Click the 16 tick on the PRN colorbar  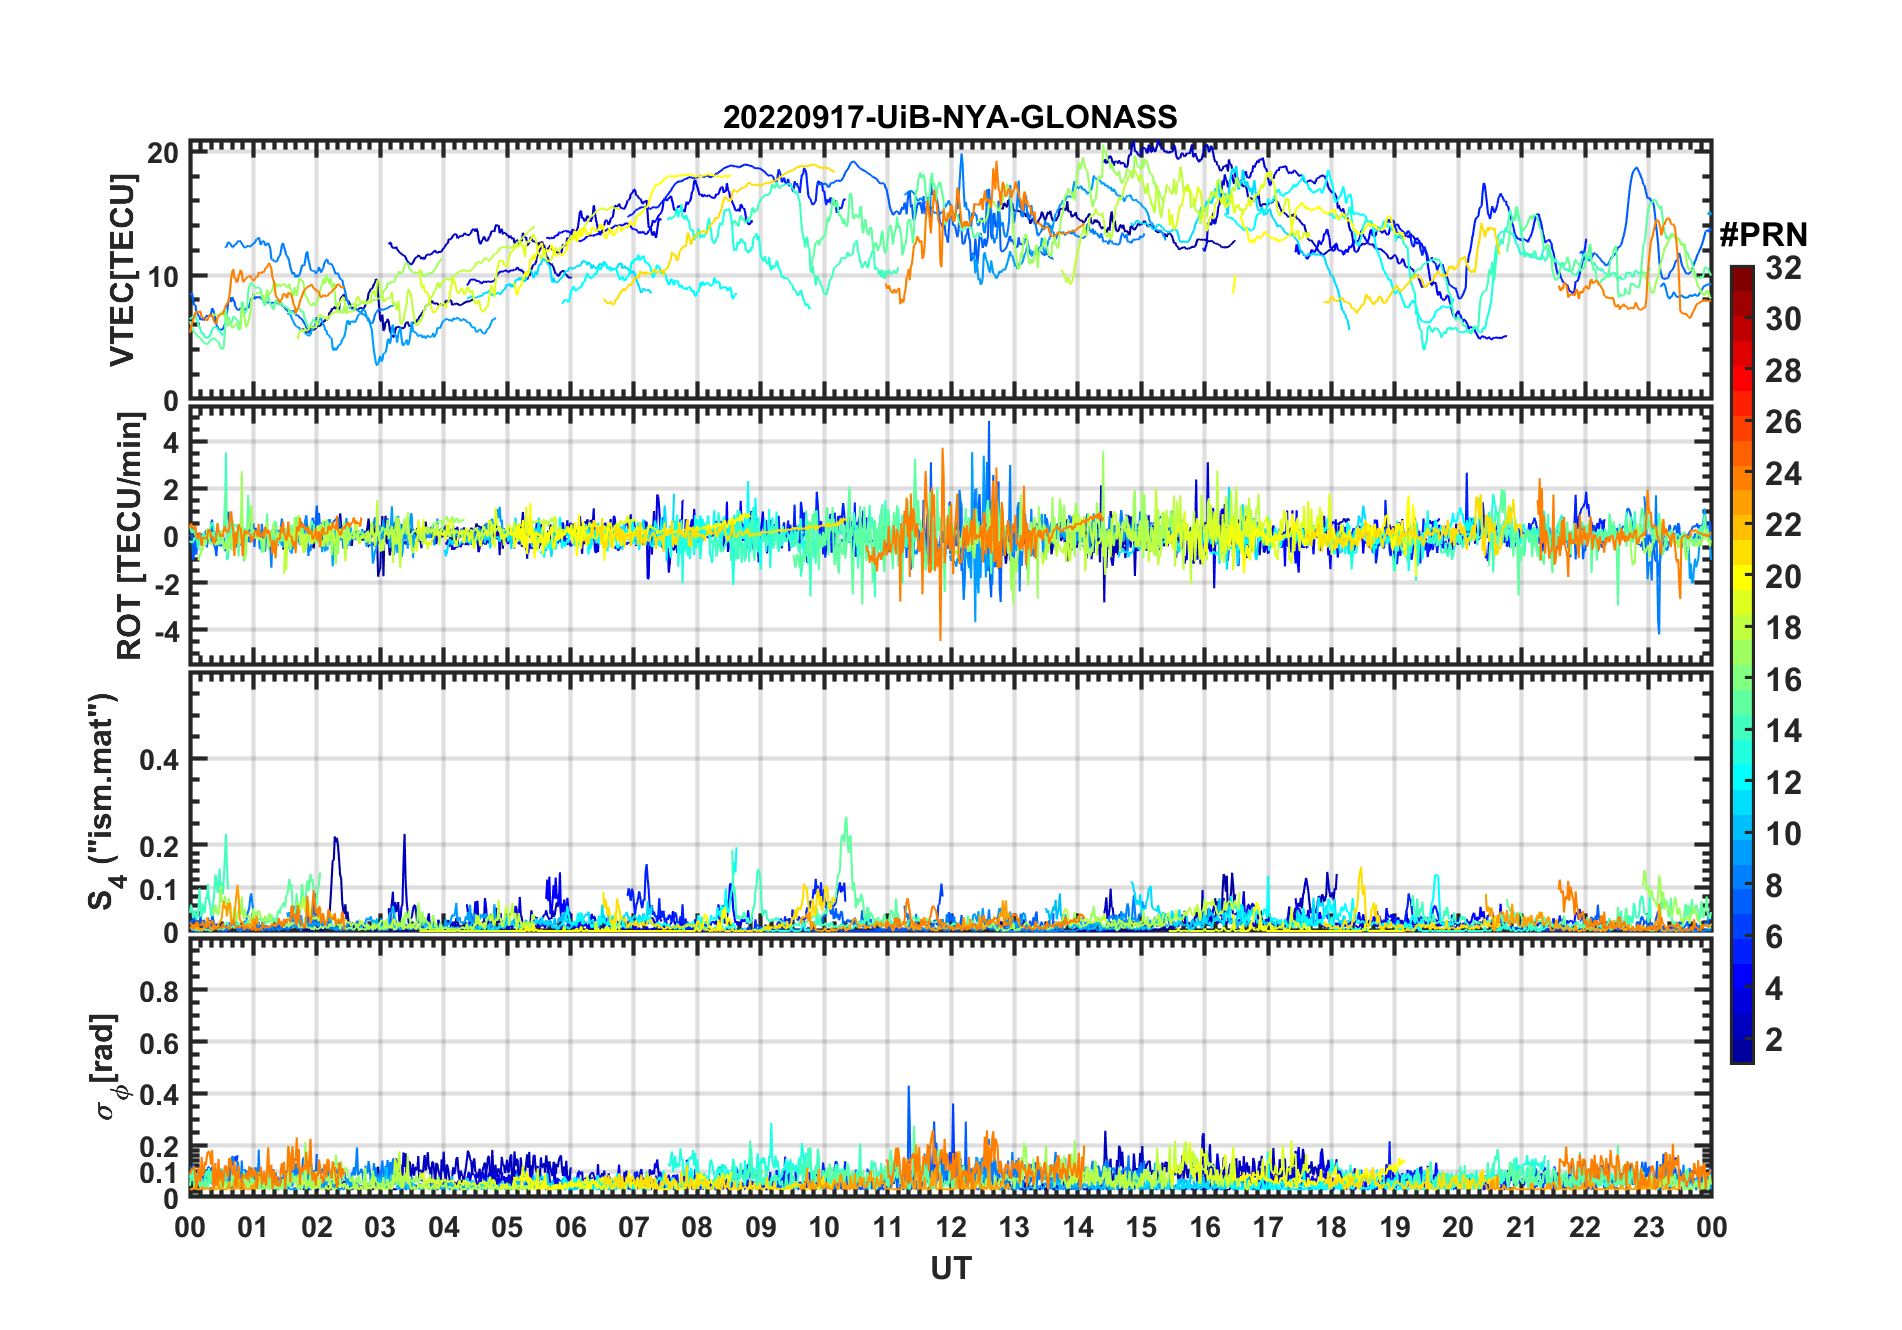coord(1783,680)
